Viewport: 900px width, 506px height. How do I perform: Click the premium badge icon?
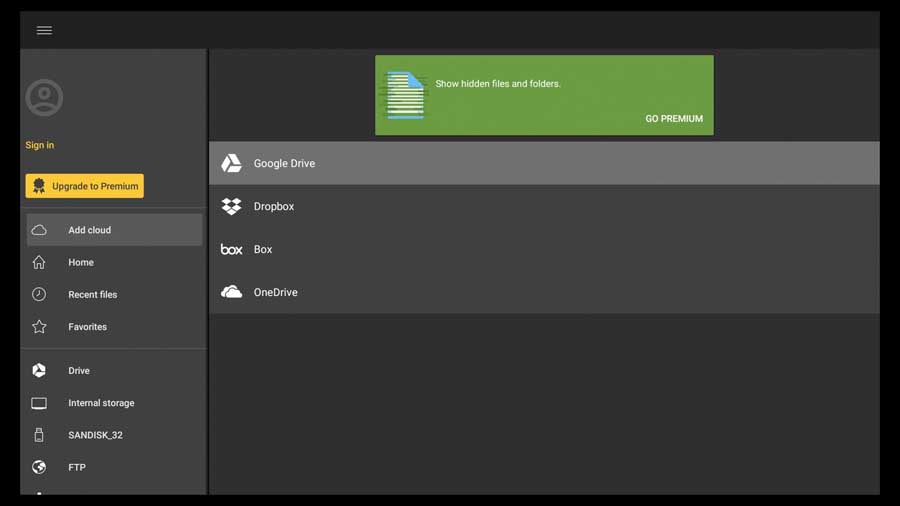39,186
